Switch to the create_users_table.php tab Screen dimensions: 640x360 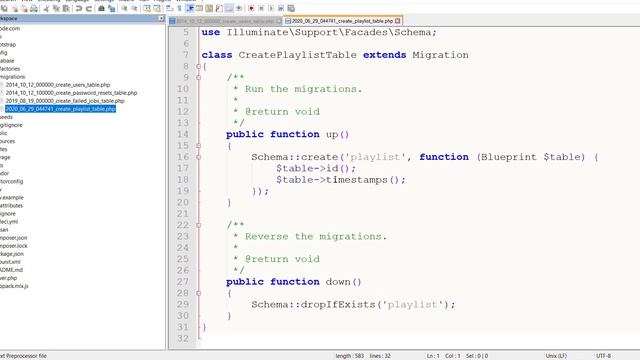click(225, 21)
